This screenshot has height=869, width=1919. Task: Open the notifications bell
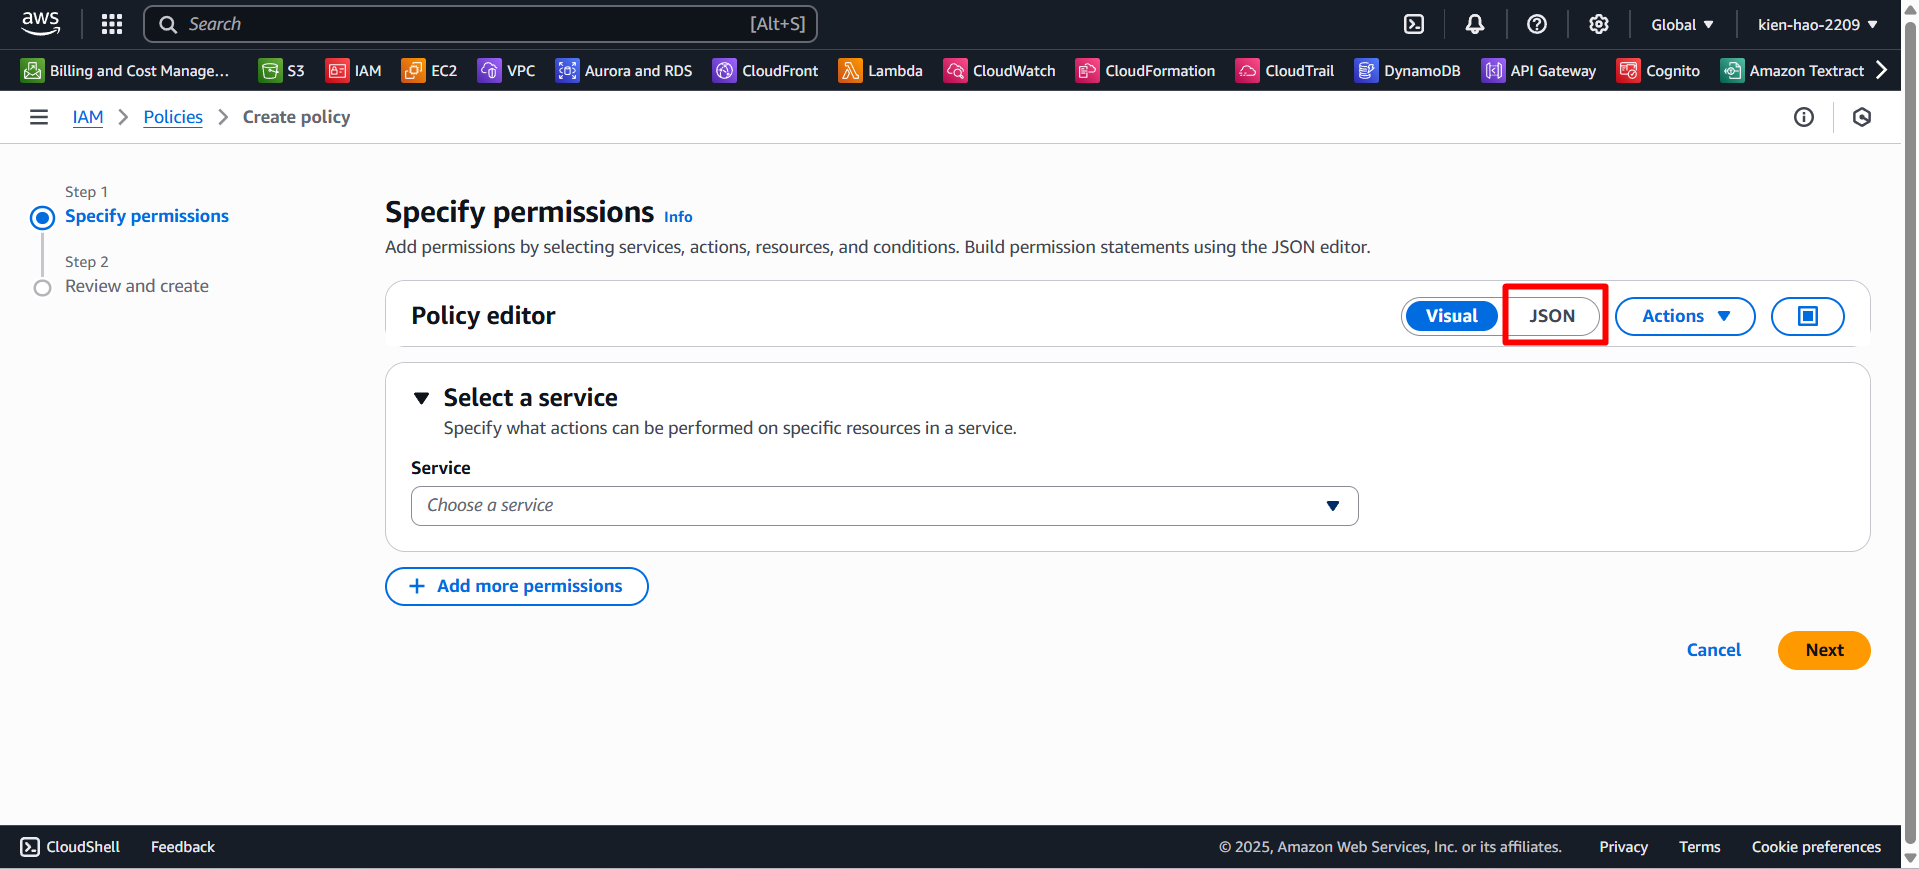(x=1475, y=24)
